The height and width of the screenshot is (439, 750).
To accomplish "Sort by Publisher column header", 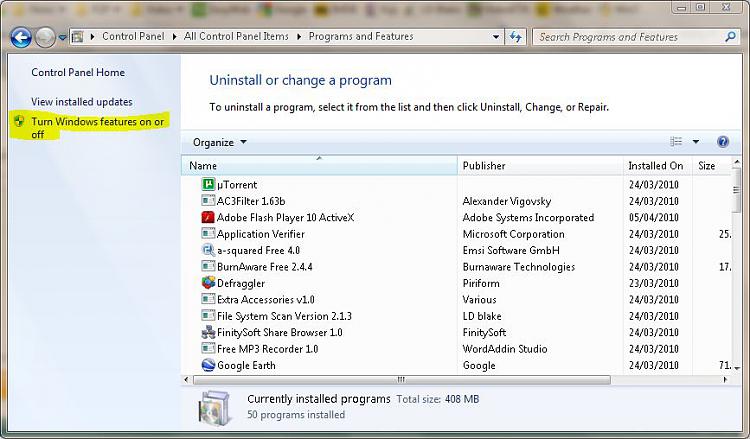I will [x=540, y=165].
